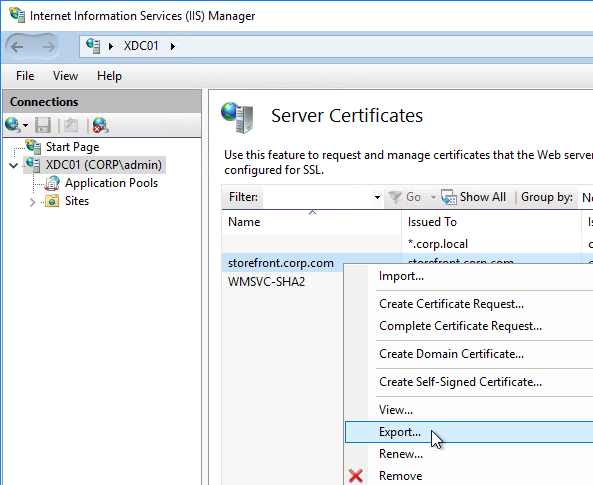Choose Create Certificate Request...

pyautogui.click(x=469, y=304)
